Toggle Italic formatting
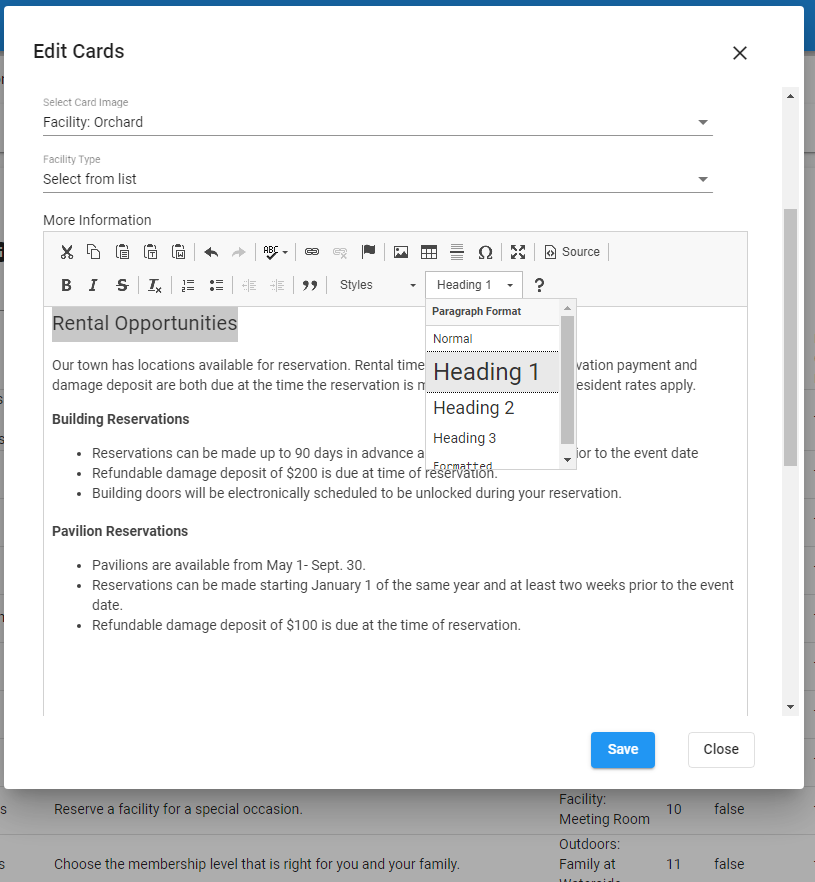The height and width of the screenshot is (882, 815). 93,285
